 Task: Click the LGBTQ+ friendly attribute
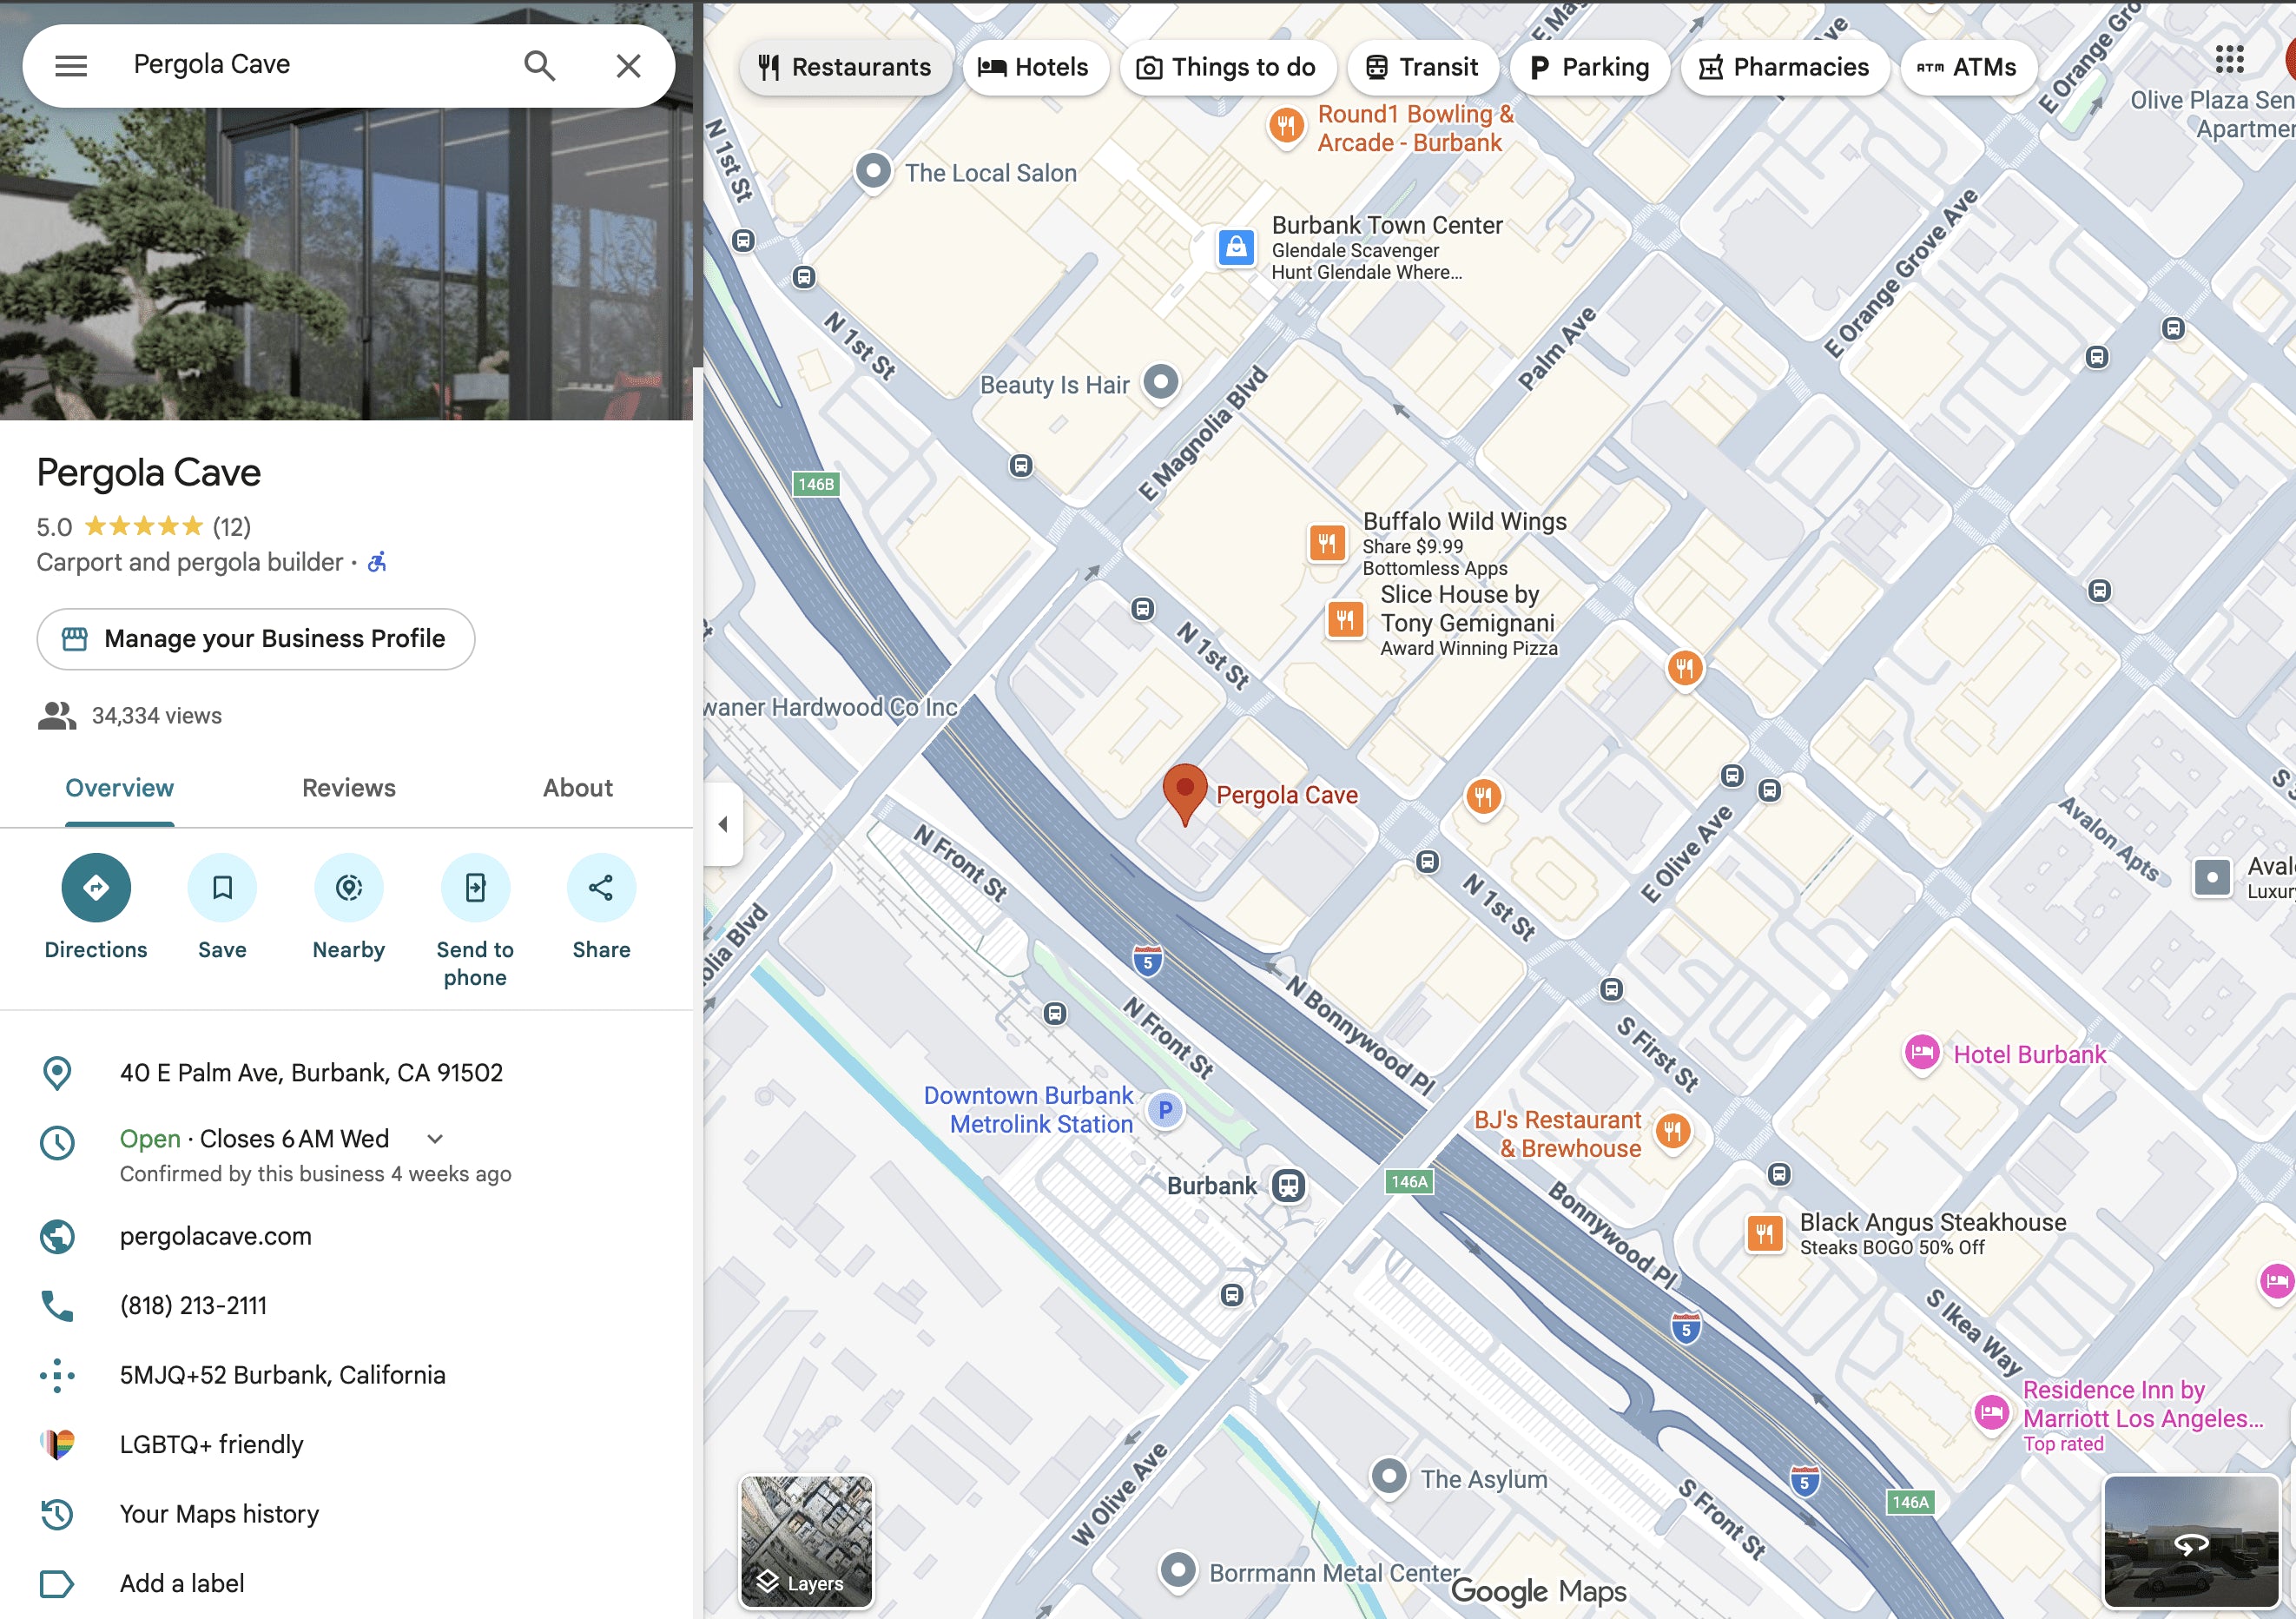click(211, 1445)
